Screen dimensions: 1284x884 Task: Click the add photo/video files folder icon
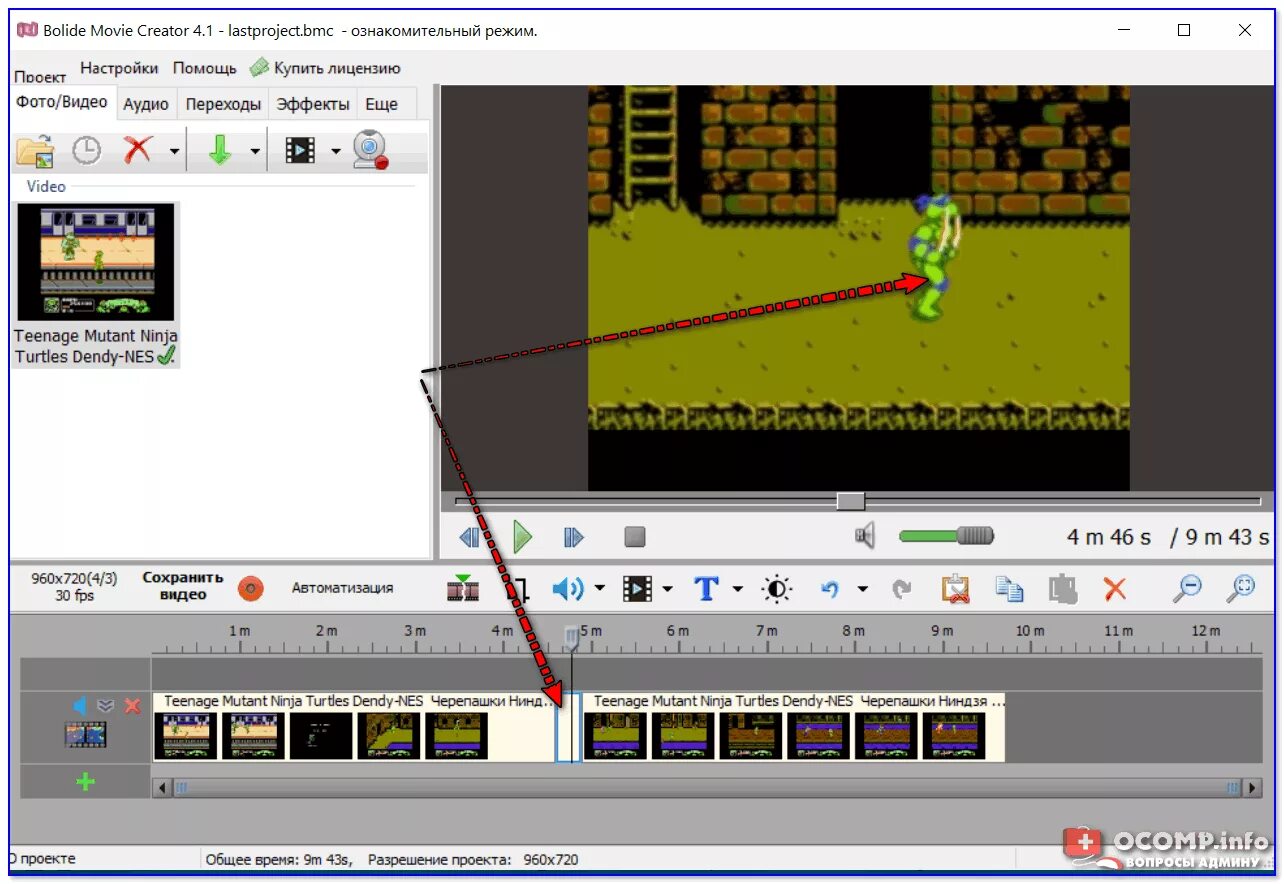coord(35,150)
